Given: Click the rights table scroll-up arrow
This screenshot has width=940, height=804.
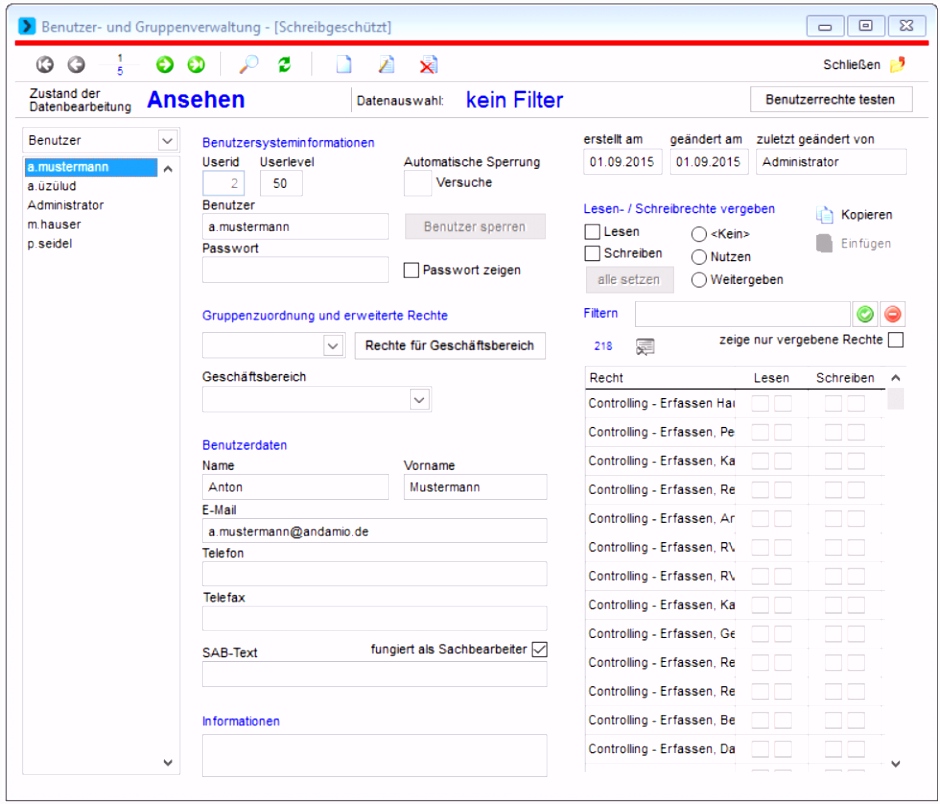Looking at the screenshot, I should pos(896,378).
